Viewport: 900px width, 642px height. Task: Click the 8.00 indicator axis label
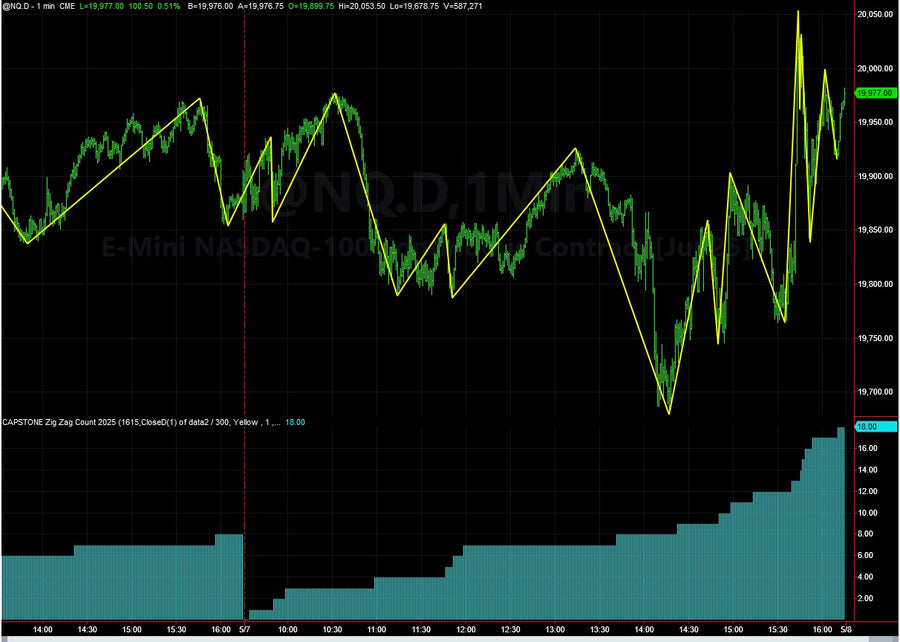click(x=865, y=534)
